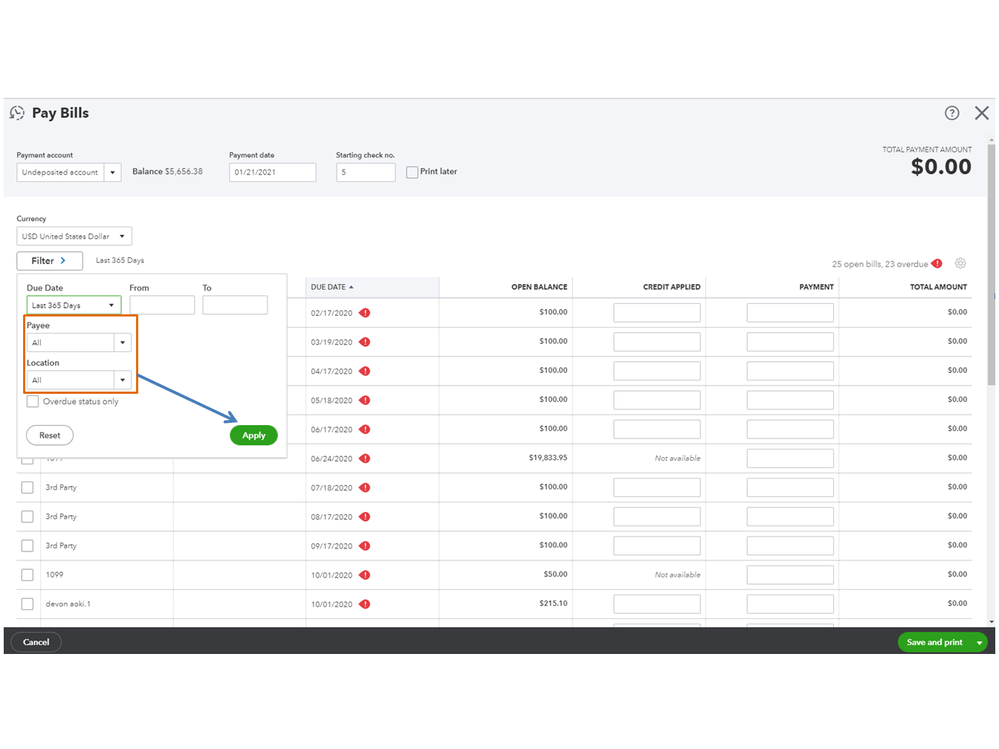Toggle the Filter panel button
The width and height of the screenshot is (999, 749).
coord(49,260)
